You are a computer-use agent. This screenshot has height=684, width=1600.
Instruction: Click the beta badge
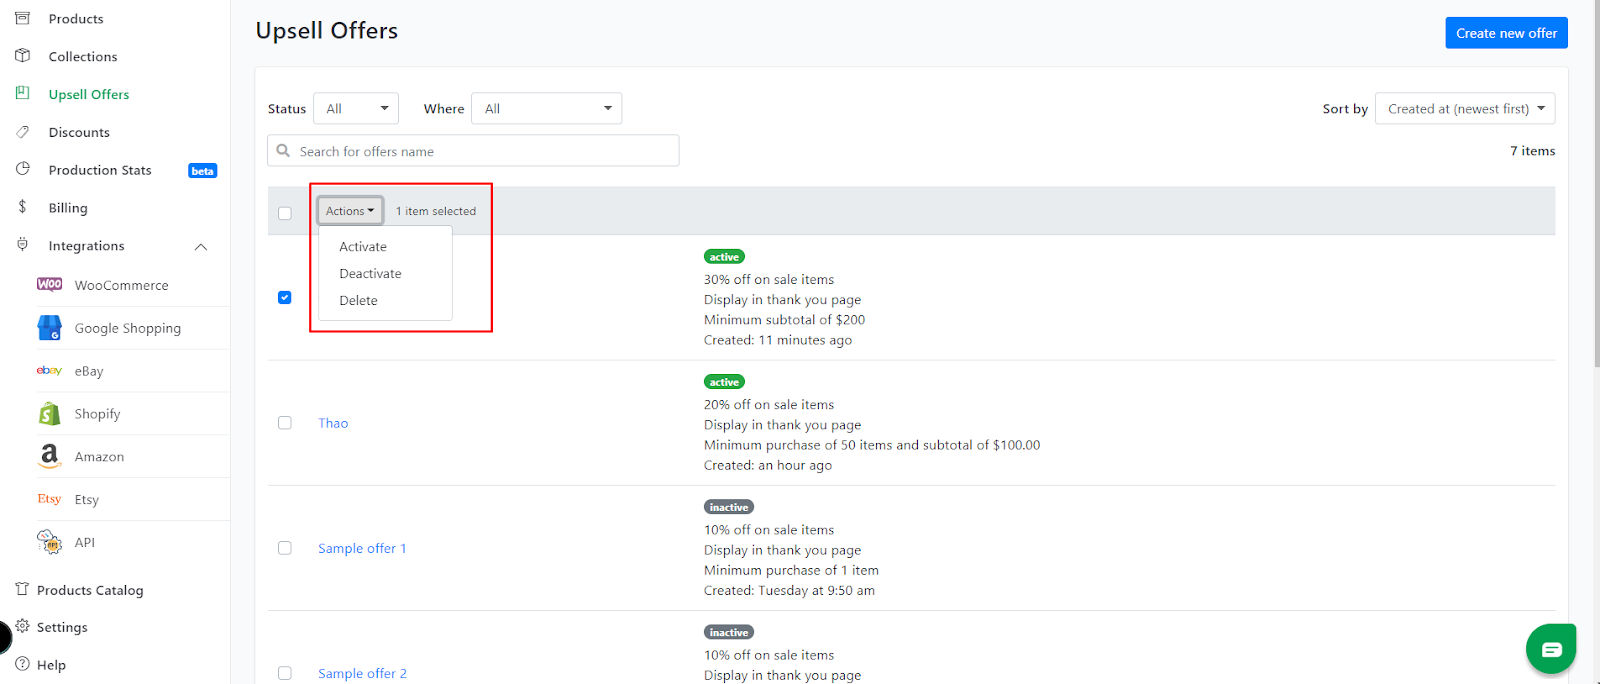click(202, 171)
